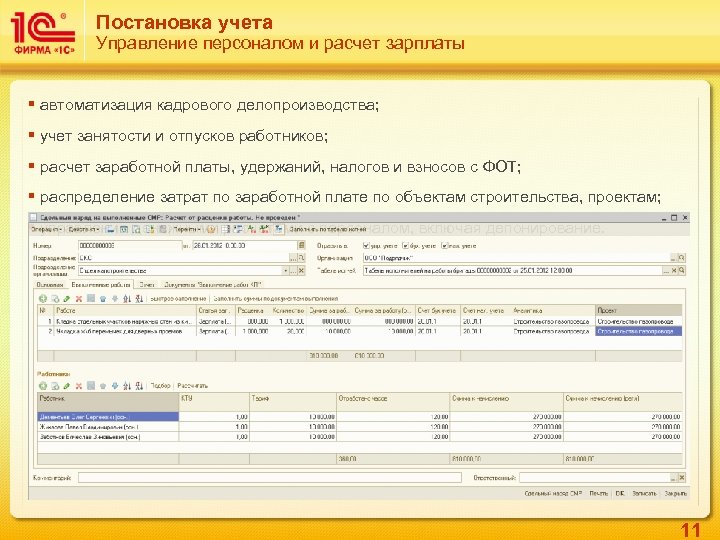Open the Действия dropdown menu
Viewport: 720px width, 540px height.
click(84, 229)
